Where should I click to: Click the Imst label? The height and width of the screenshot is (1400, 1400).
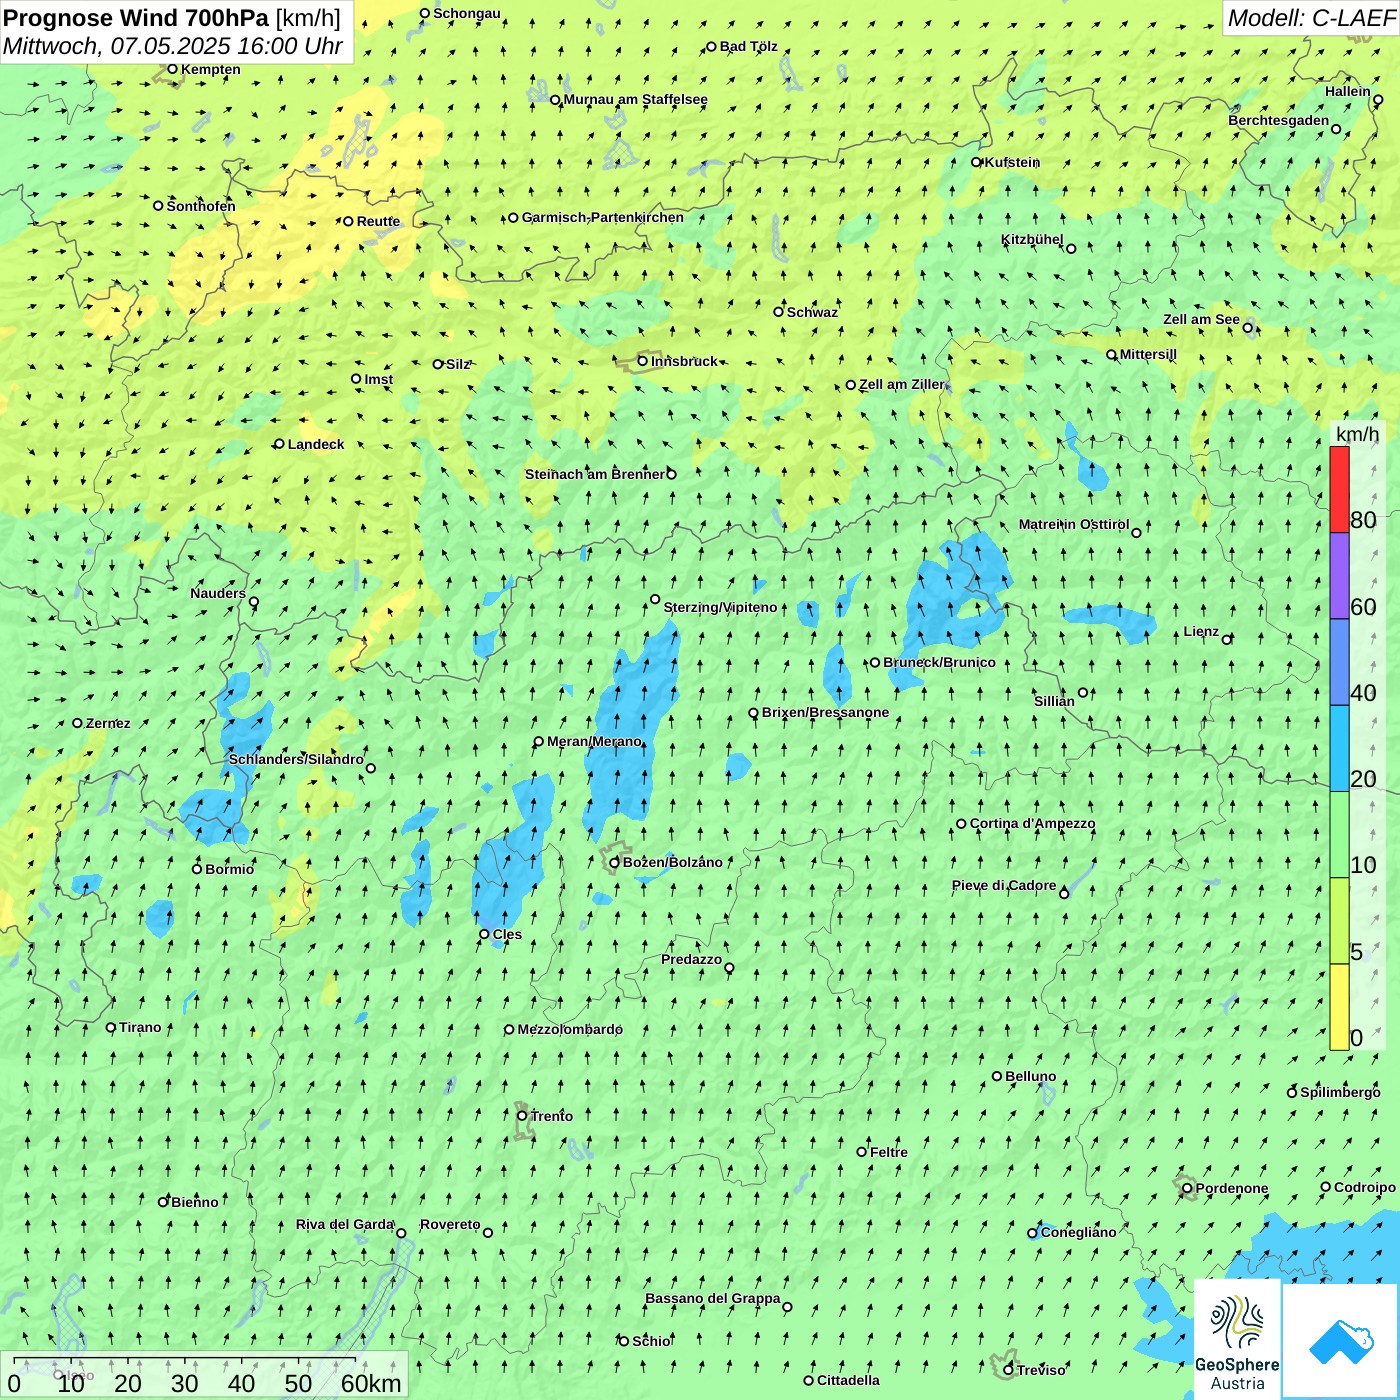(x=378, y=379)
